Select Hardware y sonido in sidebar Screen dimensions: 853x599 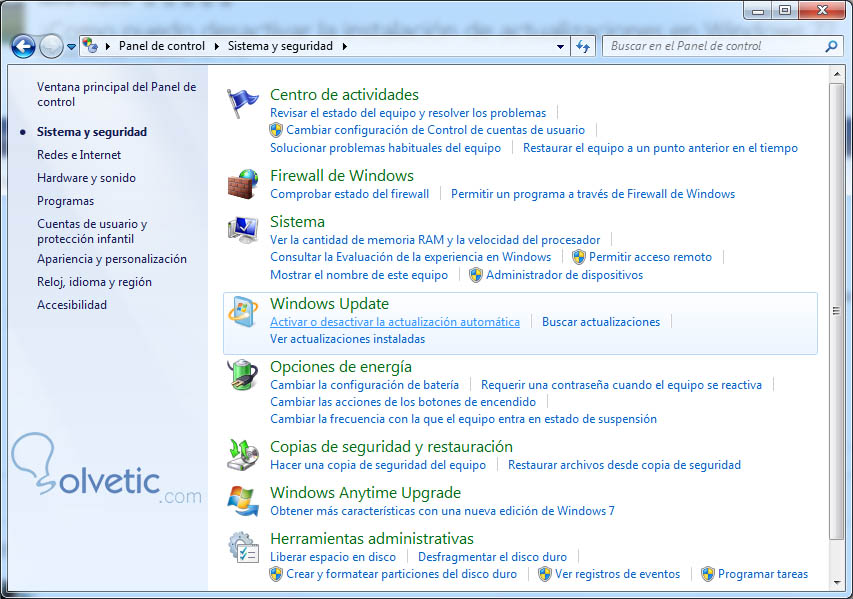[86, 178]
